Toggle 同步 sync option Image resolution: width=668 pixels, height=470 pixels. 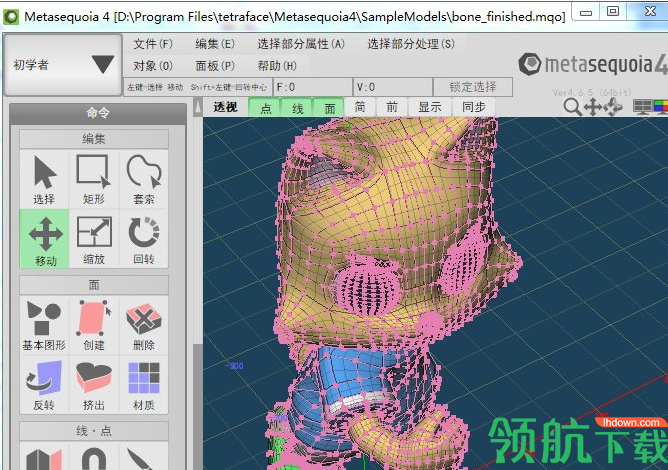tap(474, 107)
